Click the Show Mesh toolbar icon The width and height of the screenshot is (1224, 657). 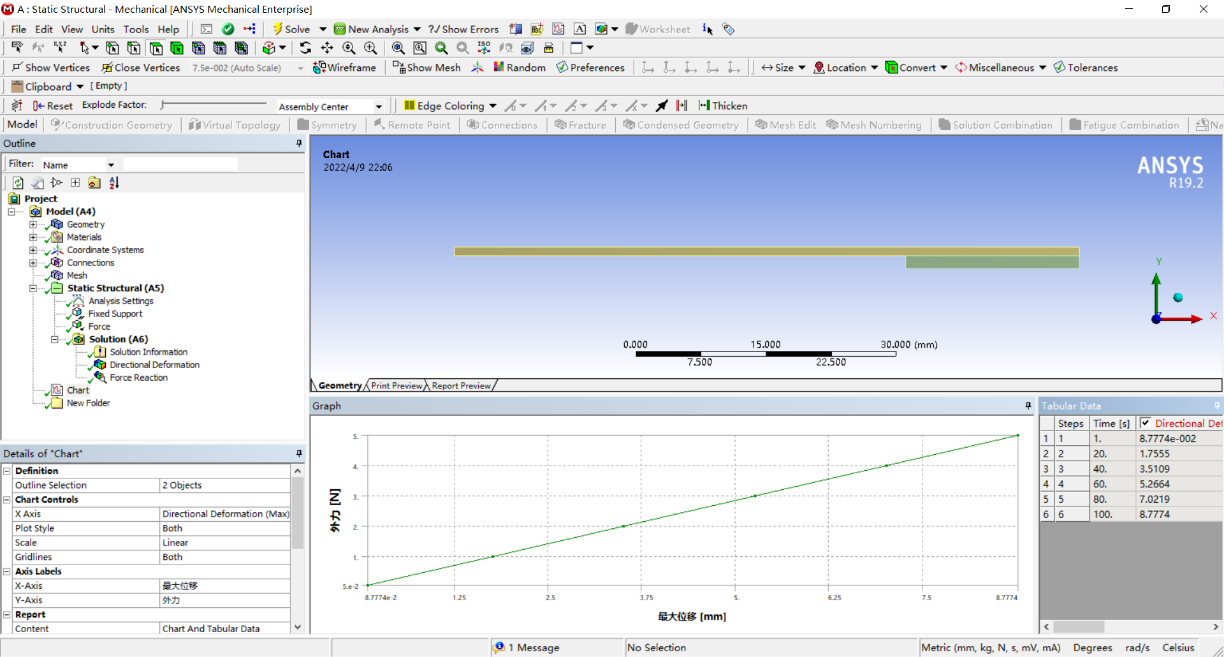[427, 68]
